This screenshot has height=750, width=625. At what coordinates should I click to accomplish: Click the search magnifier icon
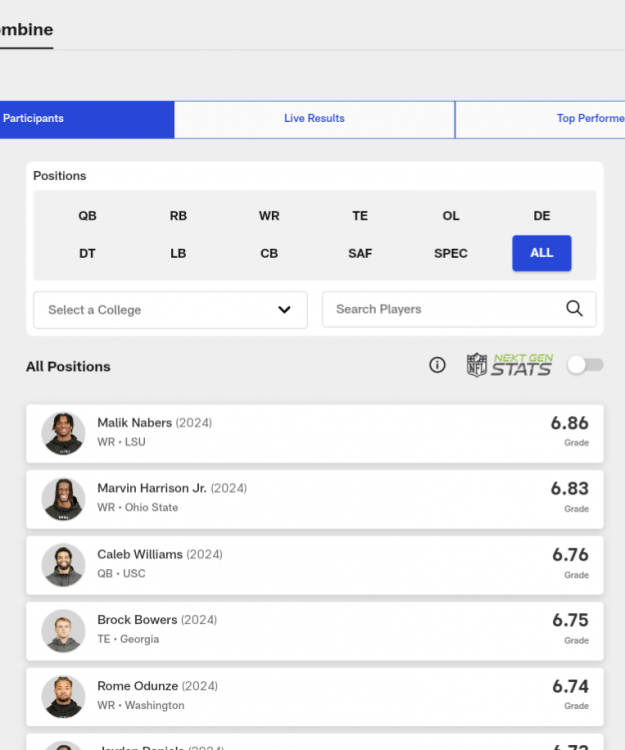click(574, 309)
